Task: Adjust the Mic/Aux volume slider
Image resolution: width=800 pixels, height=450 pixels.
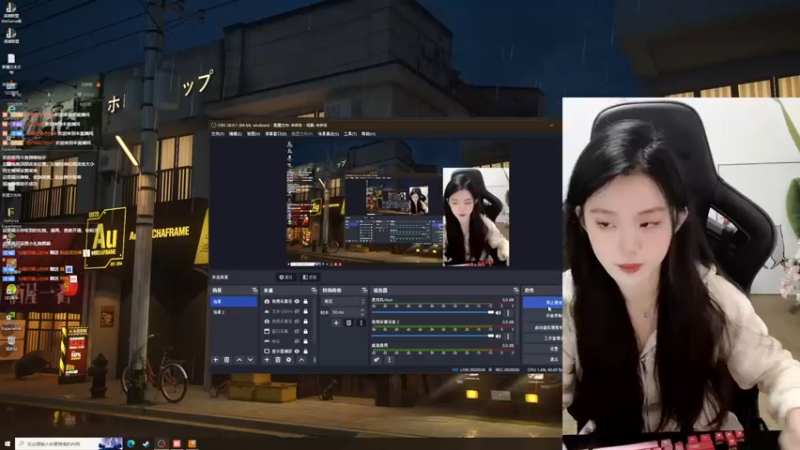Action: tap(433, 313)
